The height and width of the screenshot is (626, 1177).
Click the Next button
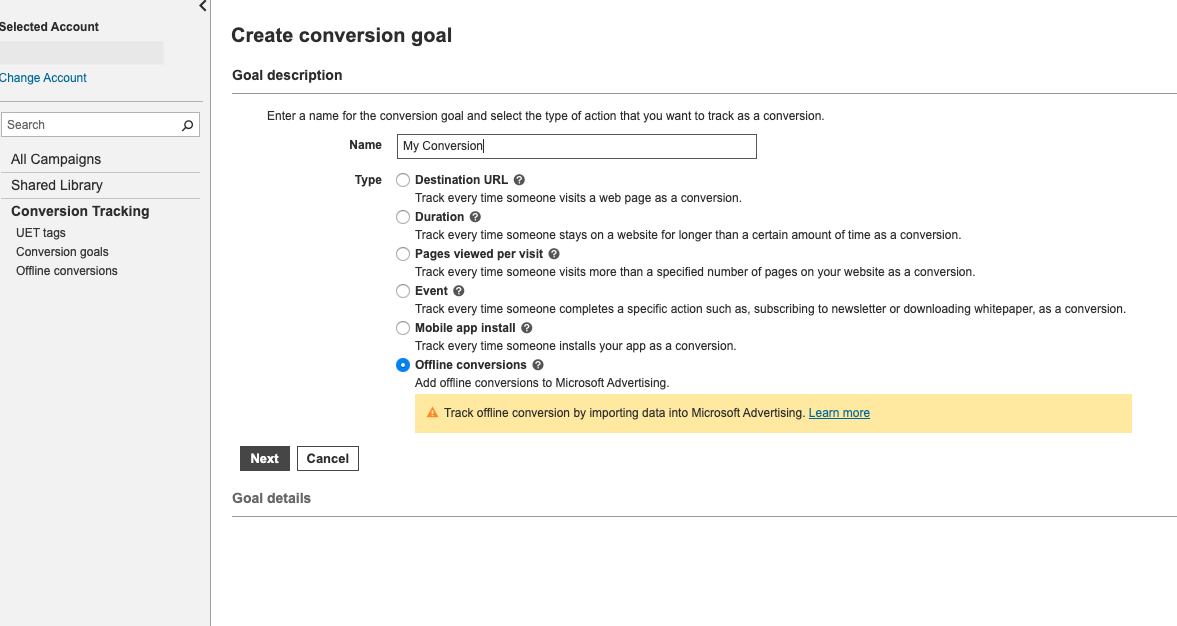point(264,458)
